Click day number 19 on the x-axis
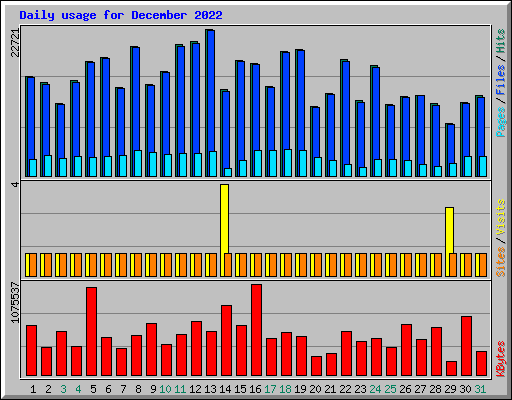Screen dimensions: 512x400 coord(300,389)
